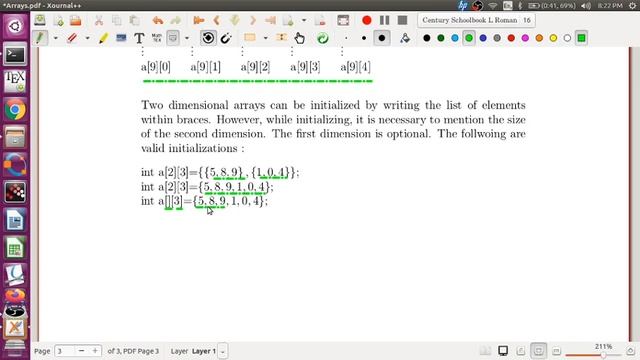This screenshot has width=640, height=360.
Task: Toggle the Fill bucket option
Action: (404, 38)
